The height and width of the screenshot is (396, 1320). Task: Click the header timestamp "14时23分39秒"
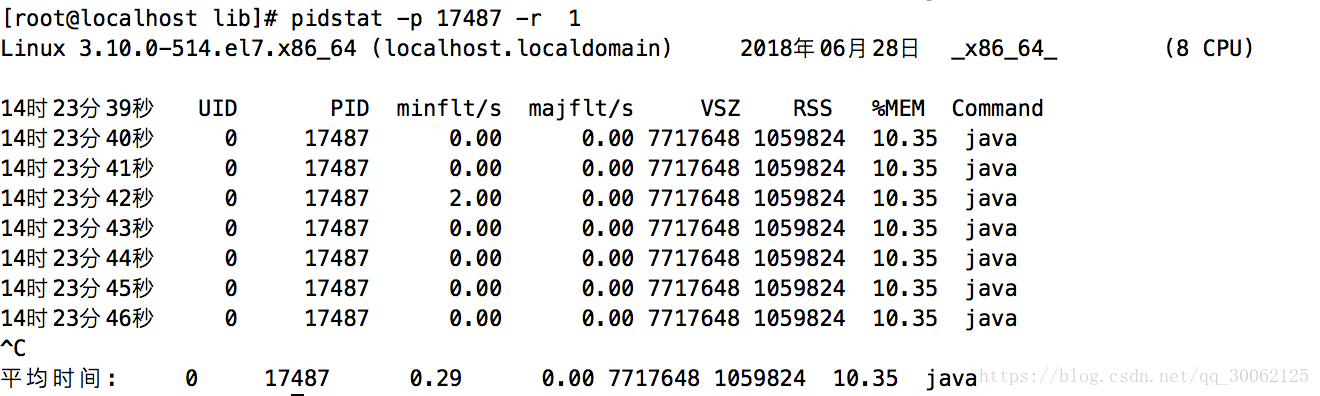point(77,108)
